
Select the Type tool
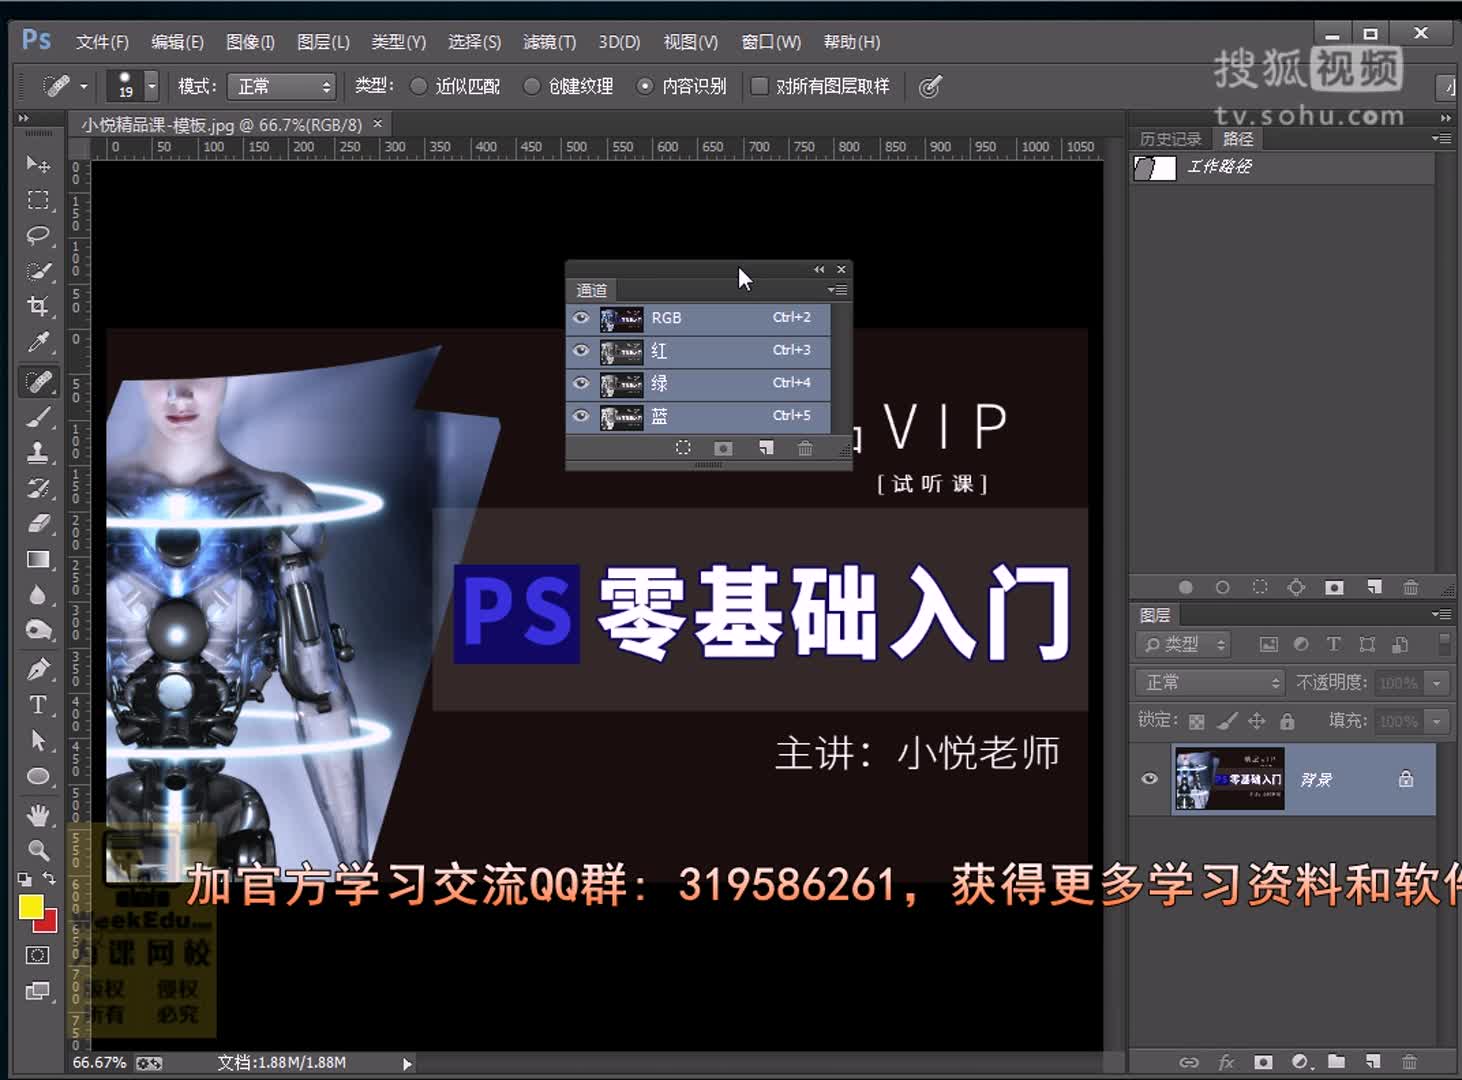tap(38, 704)
